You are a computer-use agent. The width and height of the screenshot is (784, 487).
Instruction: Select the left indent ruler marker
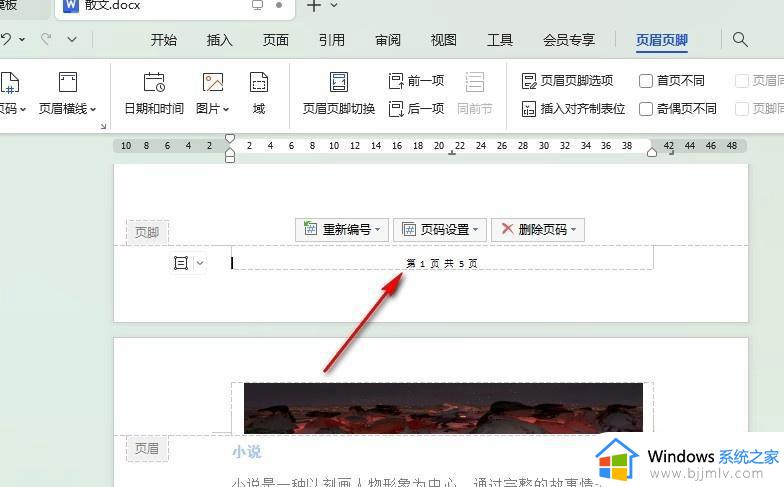tap(230, 156)
